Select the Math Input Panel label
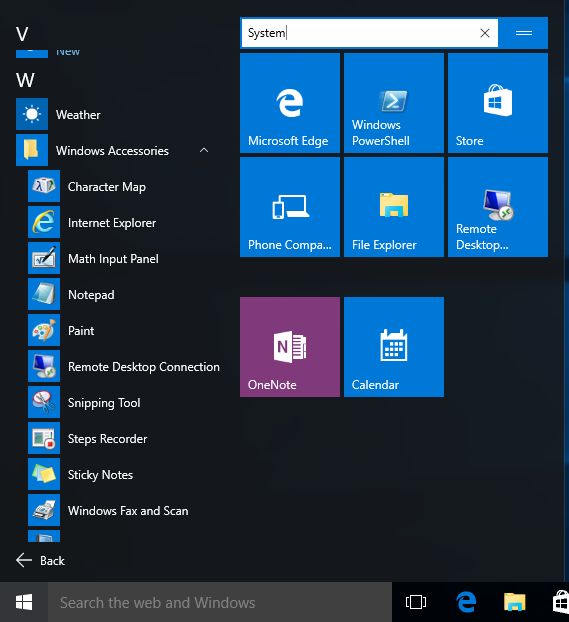The width and height of the screenshot is (569, 622). tap(113, 259)
